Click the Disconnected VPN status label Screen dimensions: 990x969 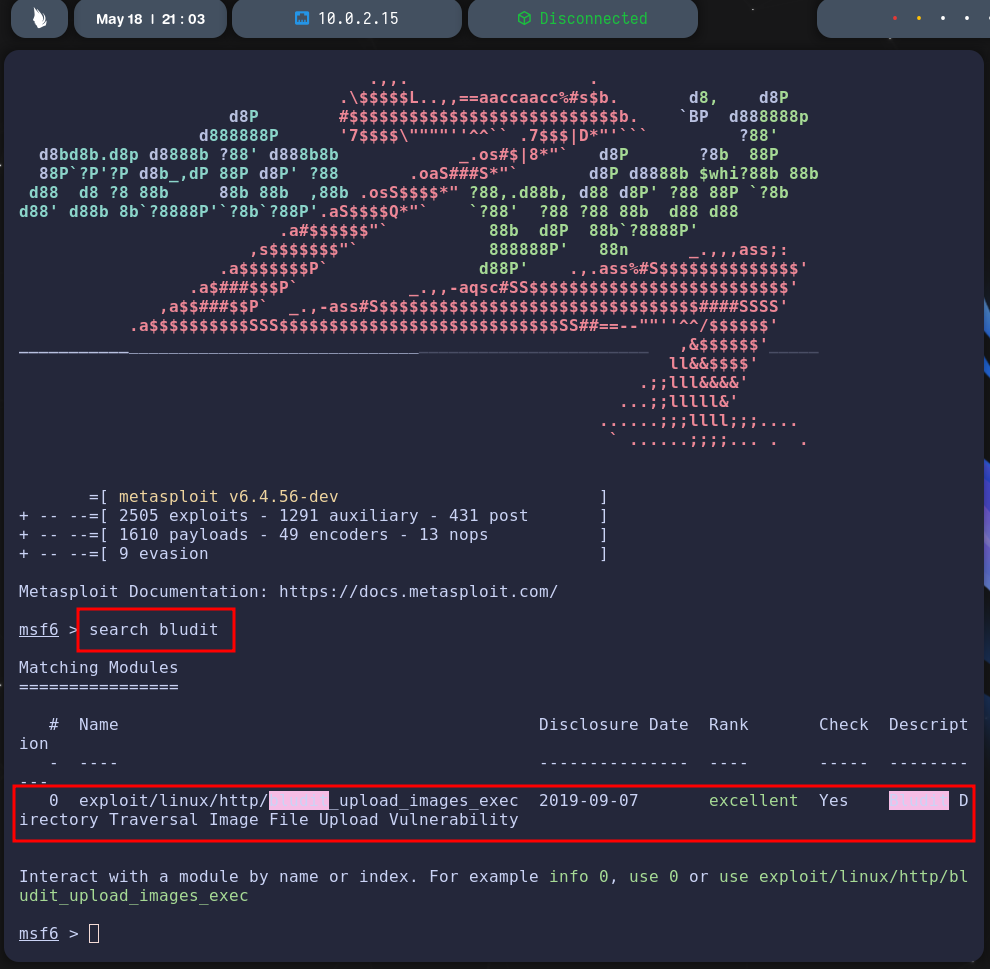coord(593,18)
